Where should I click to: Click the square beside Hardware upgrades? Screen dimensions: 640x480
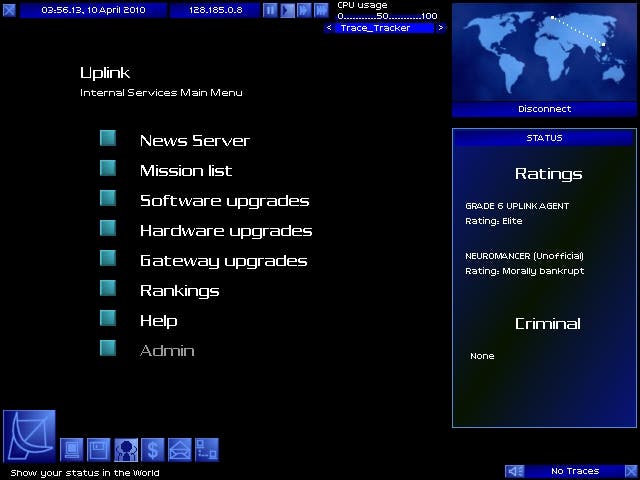click(108, 228)
